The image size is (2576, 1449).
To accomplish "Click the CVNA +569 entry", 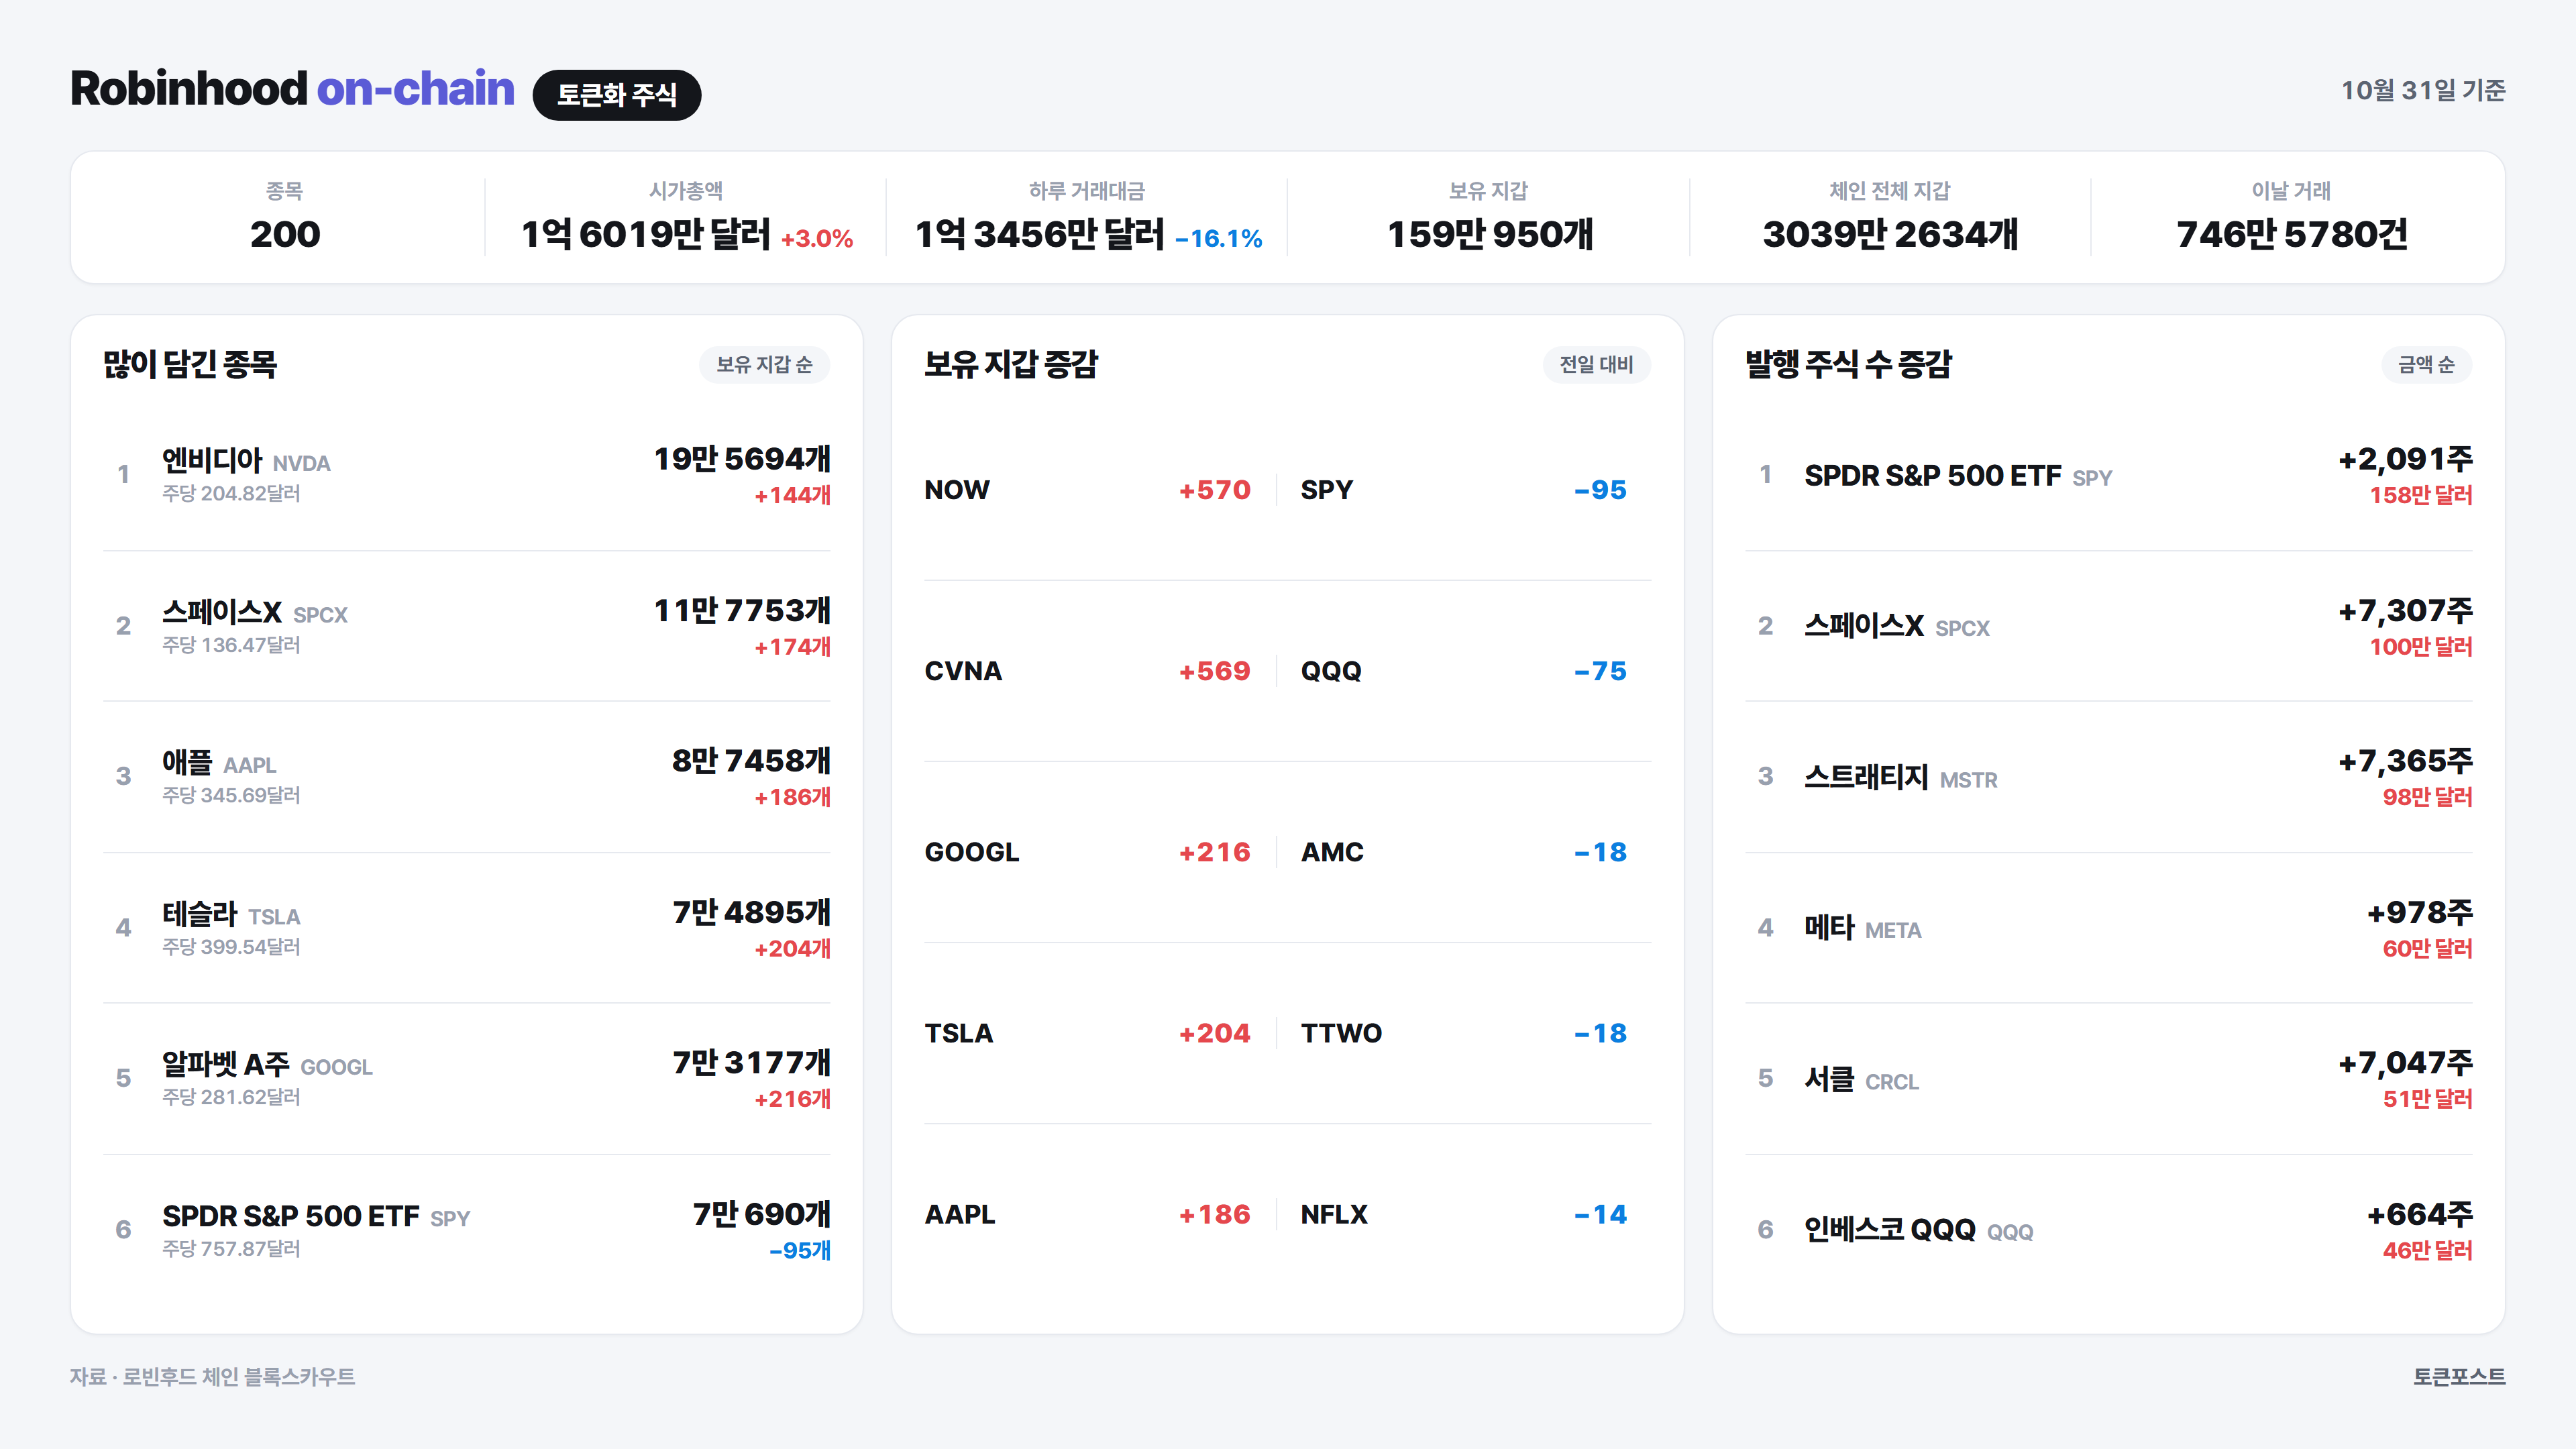I will click(x=1088, y=671).
